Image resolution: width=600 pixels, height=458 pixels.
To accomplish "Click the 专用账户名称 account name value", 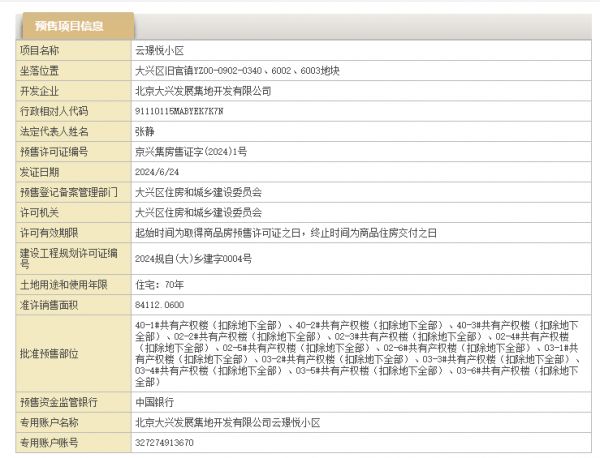I will tap(227, 423).
